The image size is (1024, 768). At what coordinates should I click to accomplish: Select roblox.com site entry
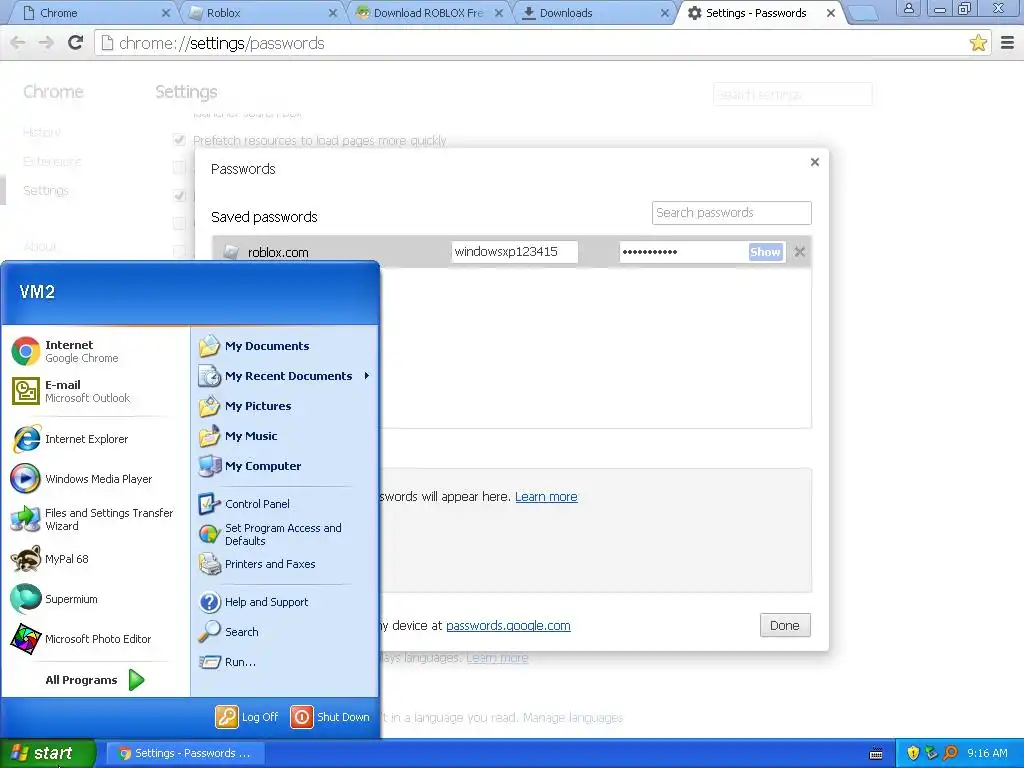pos(278,253)
